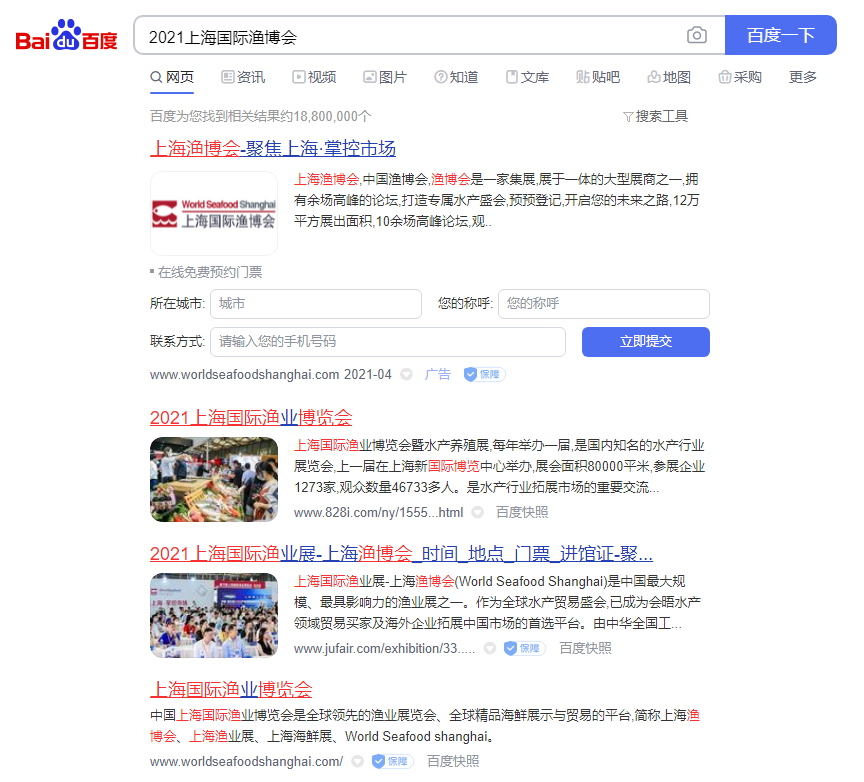
Task: Open the 城市 city input selector
Action: (x=316, y=304)
